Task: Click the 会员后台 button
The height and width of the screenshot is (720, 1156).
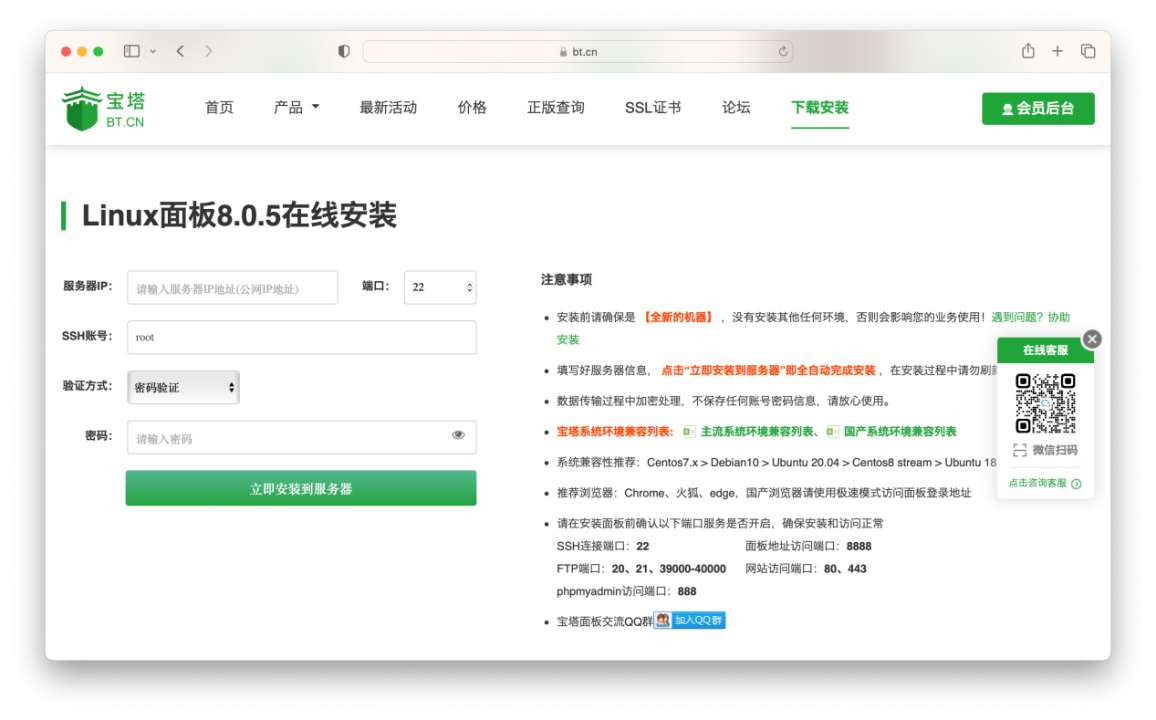Action: (1038, 108)
